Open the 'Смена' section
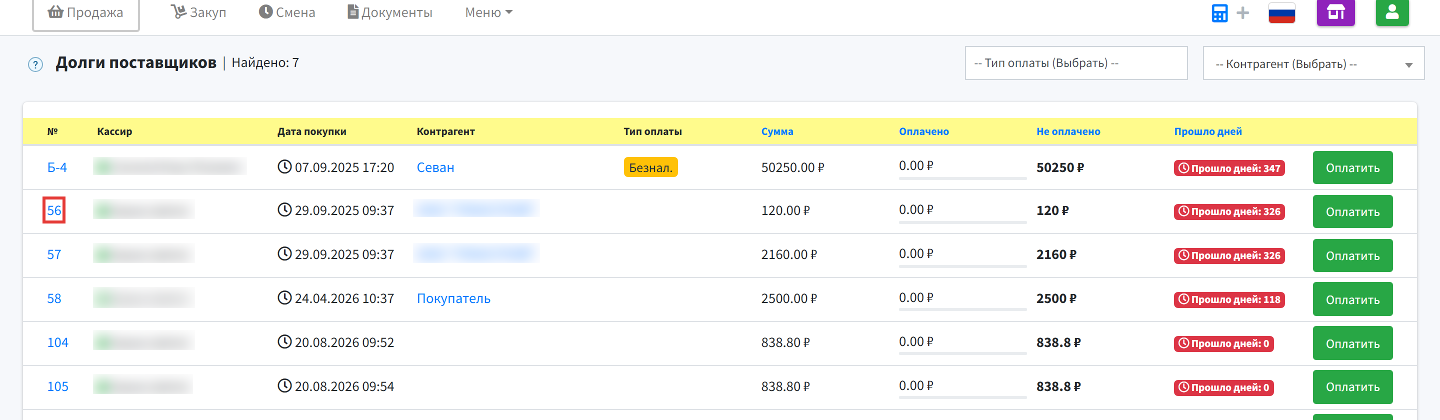 (287, 13)
